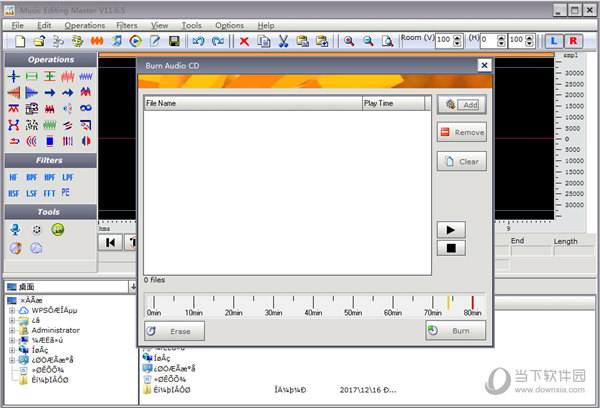Open the Help menu
Viewport: 600px width, 408px height.
pyautogui.click(x=266, y=25)
